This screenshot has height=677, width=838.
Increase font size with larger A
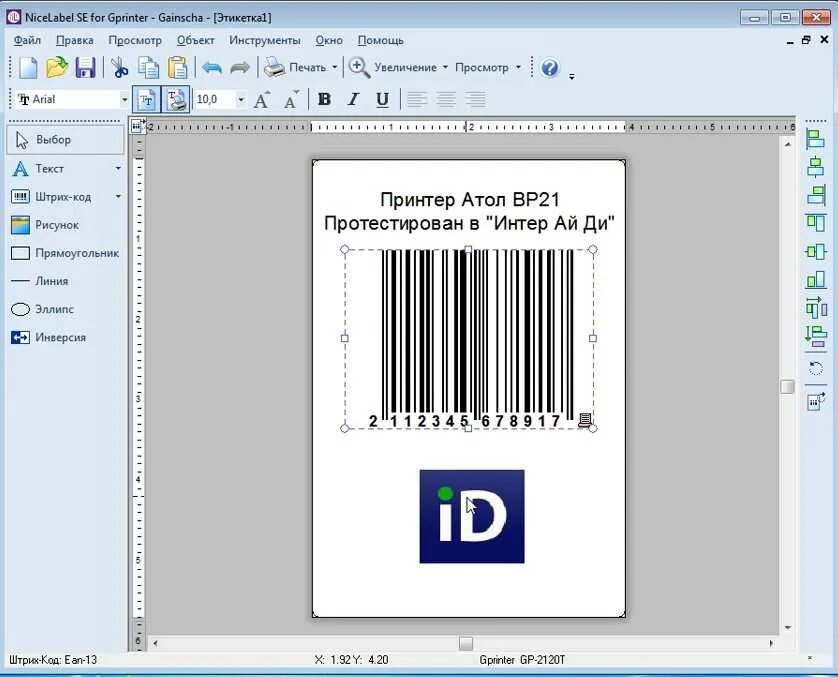262,99
